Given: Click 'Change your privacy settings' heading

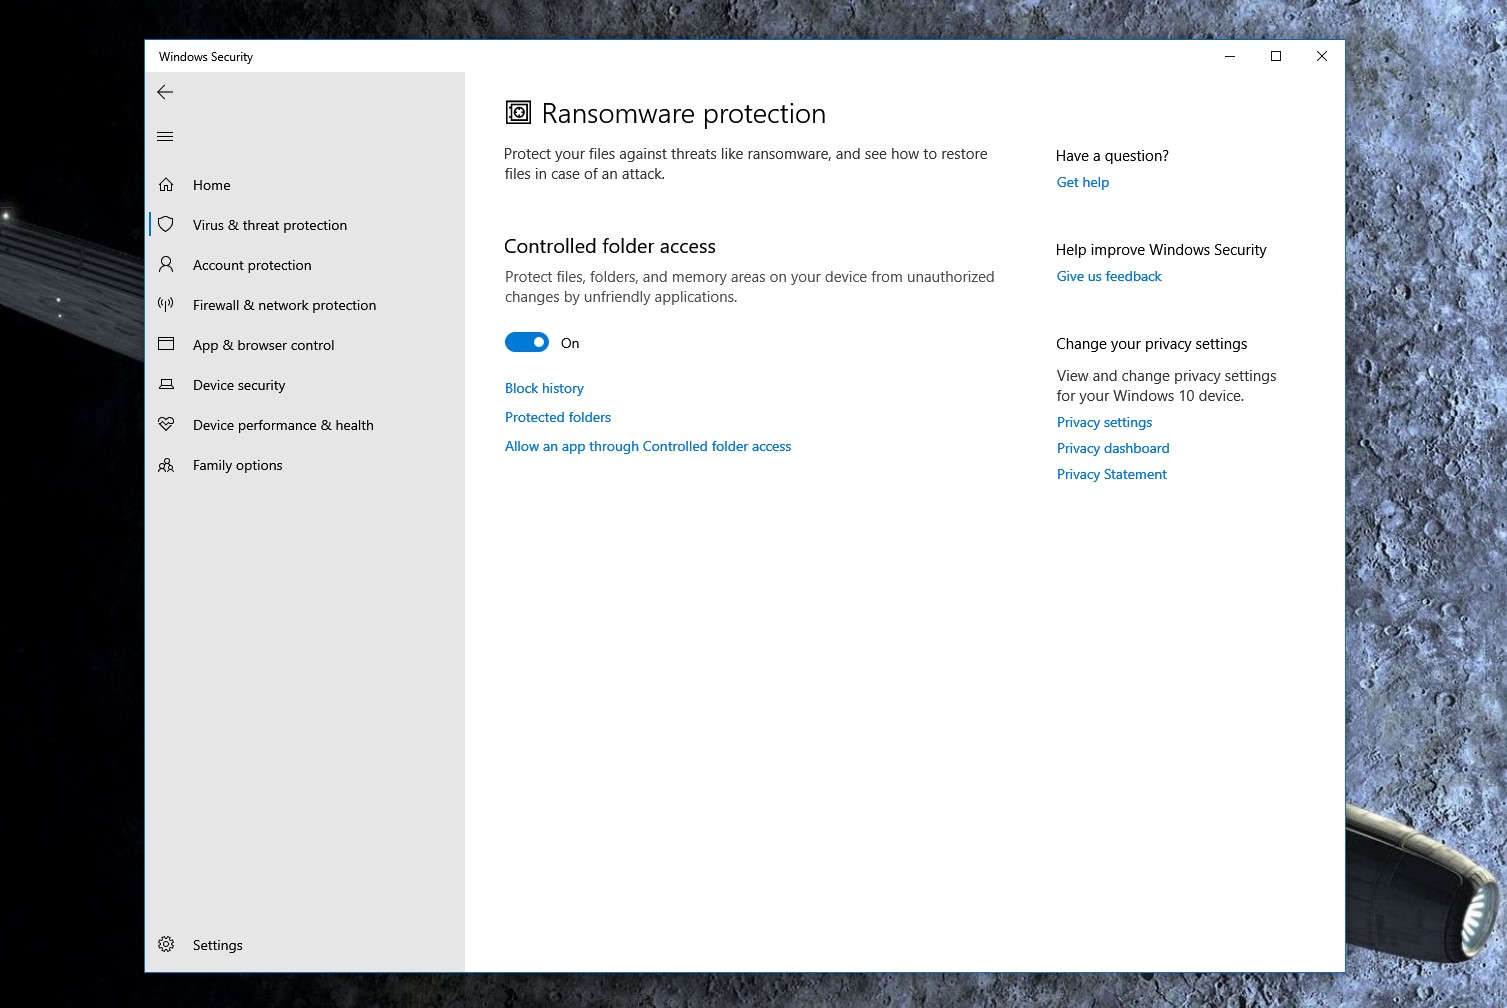Looking at the screenshot, I should (1152, 344).
